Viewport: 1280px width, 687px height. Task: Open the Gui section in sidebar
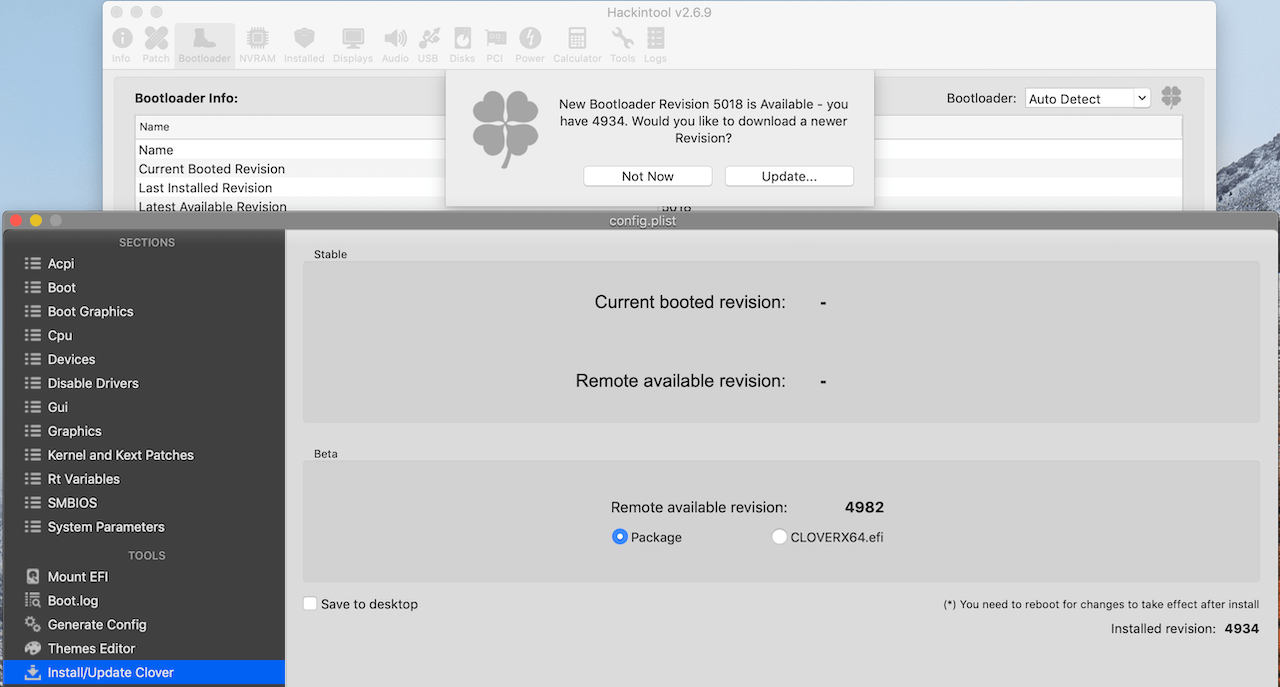coord(144,408)
